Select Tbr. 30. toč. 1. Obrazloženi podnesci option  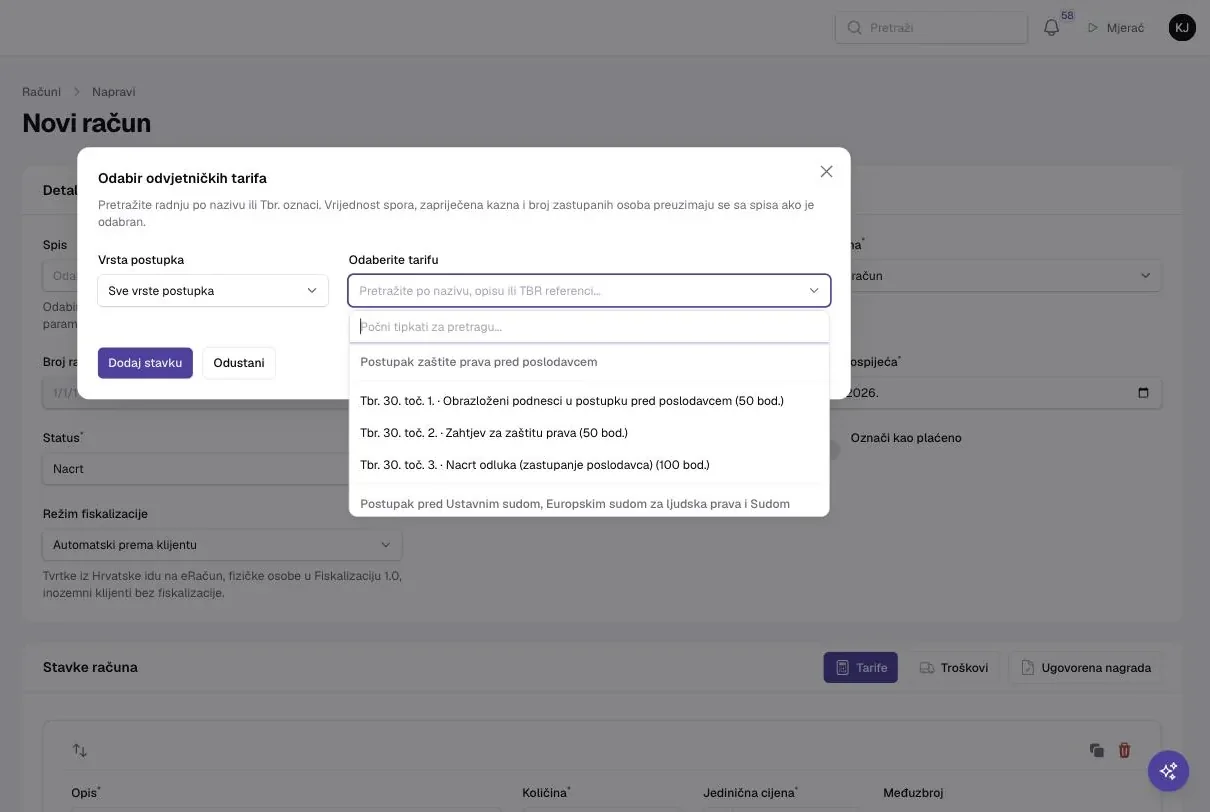589,401
